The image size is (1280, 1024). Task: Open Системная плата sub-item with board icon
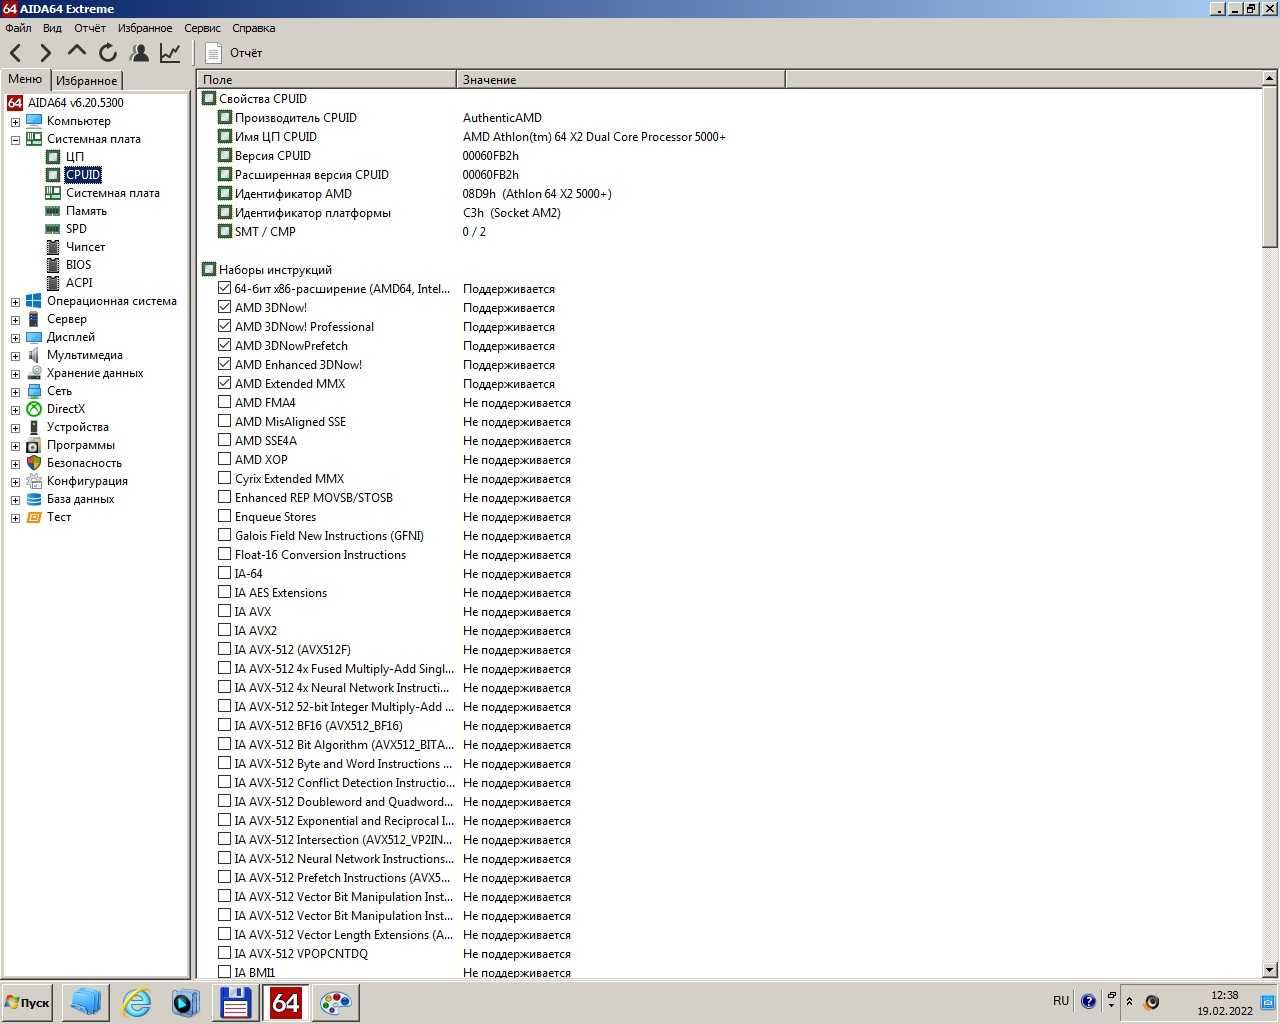click(112, 193)
